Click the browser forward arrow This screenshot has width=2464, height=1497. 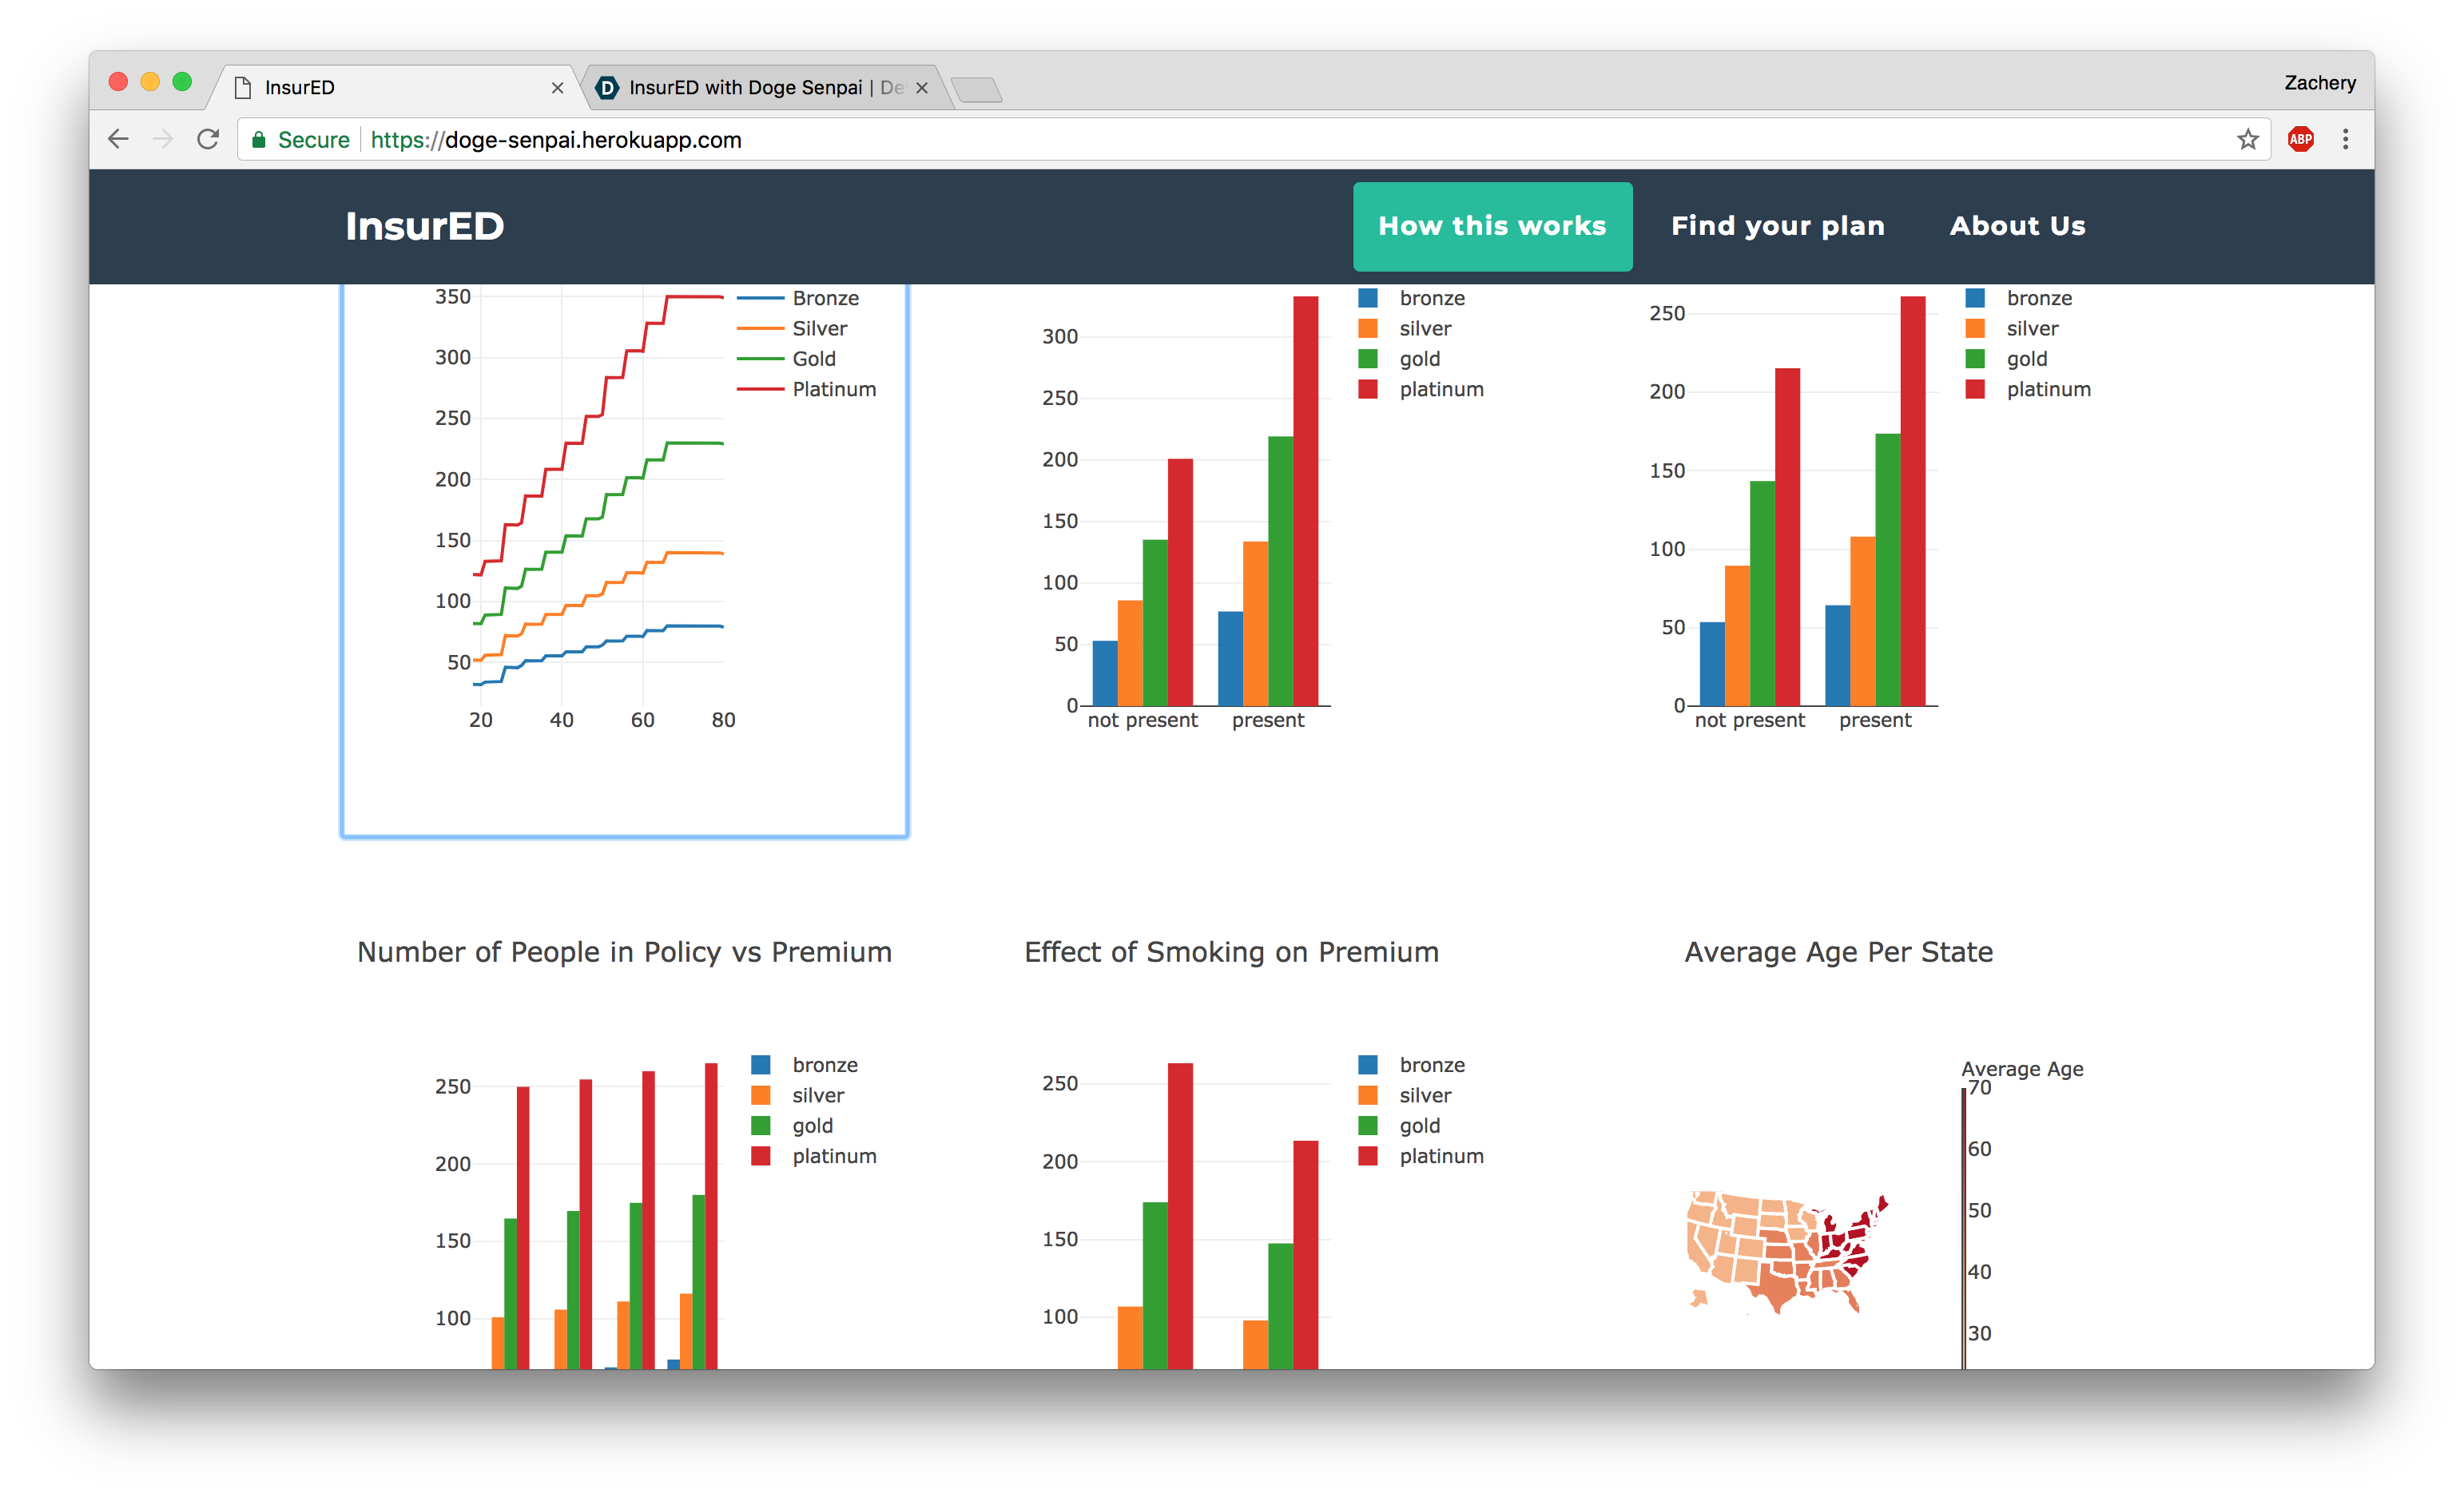pos(163,139)
